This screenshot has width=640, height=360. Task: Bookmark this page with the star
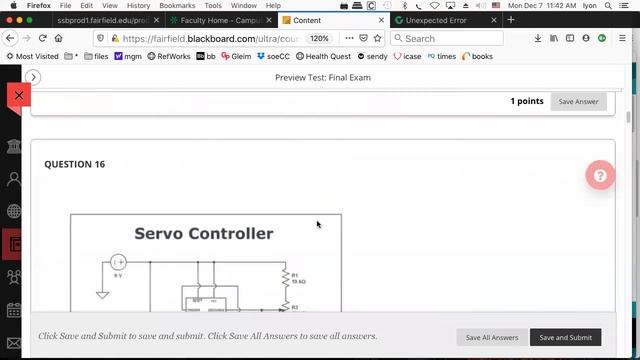point(377,38)
